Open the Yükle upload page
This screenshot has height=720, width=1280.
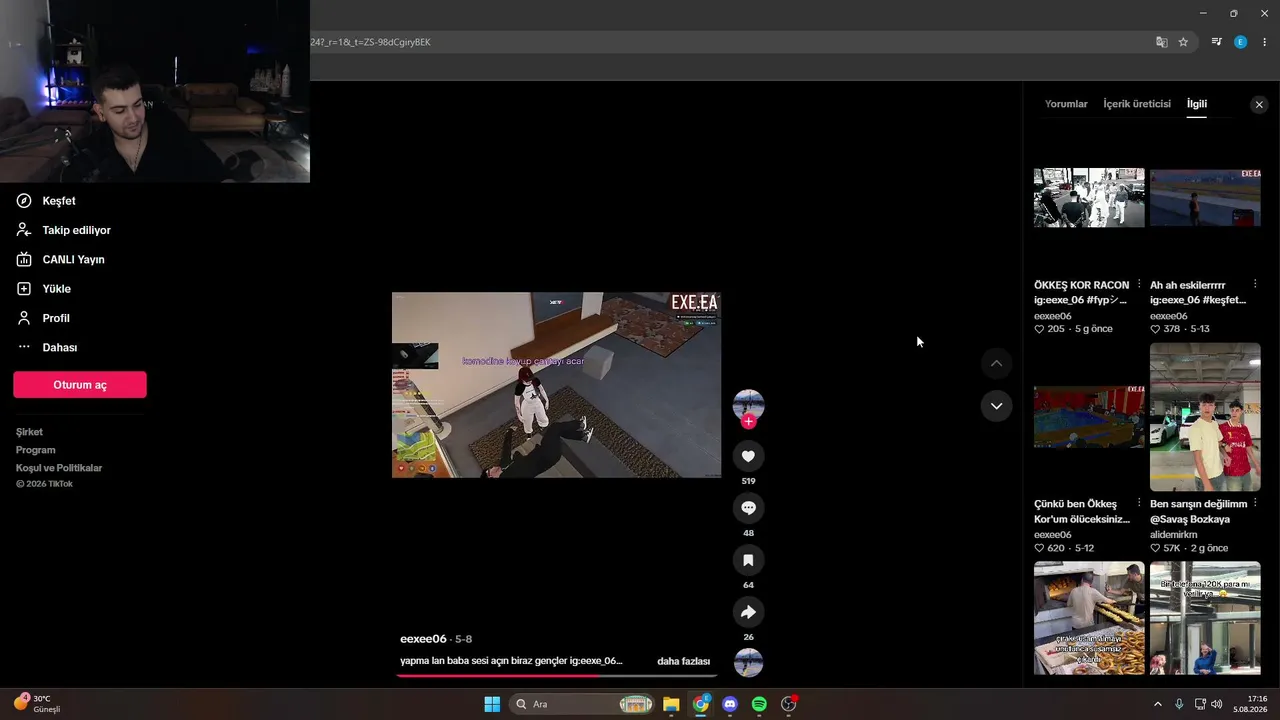(43, 289)
